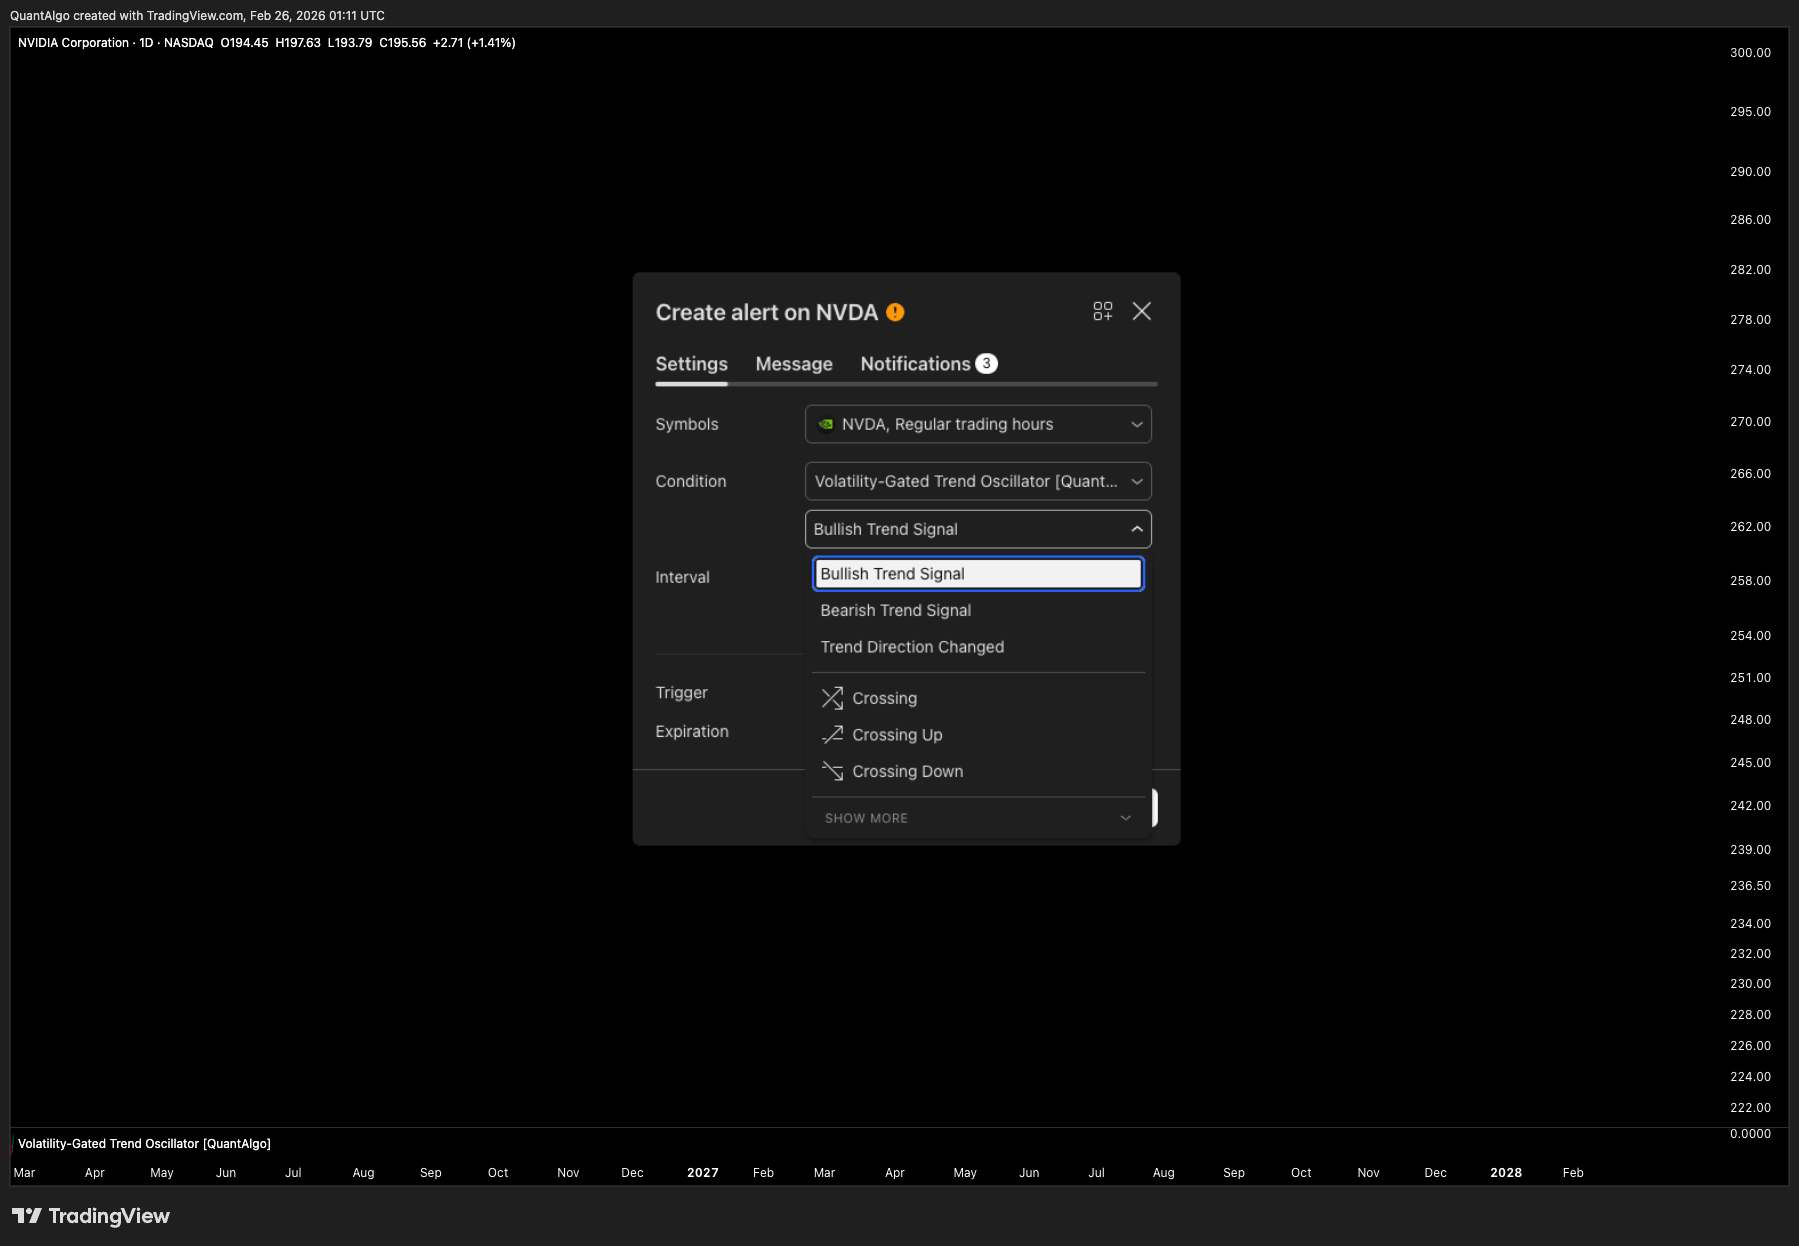Close the Create alert dialog
The width and height of the screenshot is (1799, 1246).
[1141, 311]
